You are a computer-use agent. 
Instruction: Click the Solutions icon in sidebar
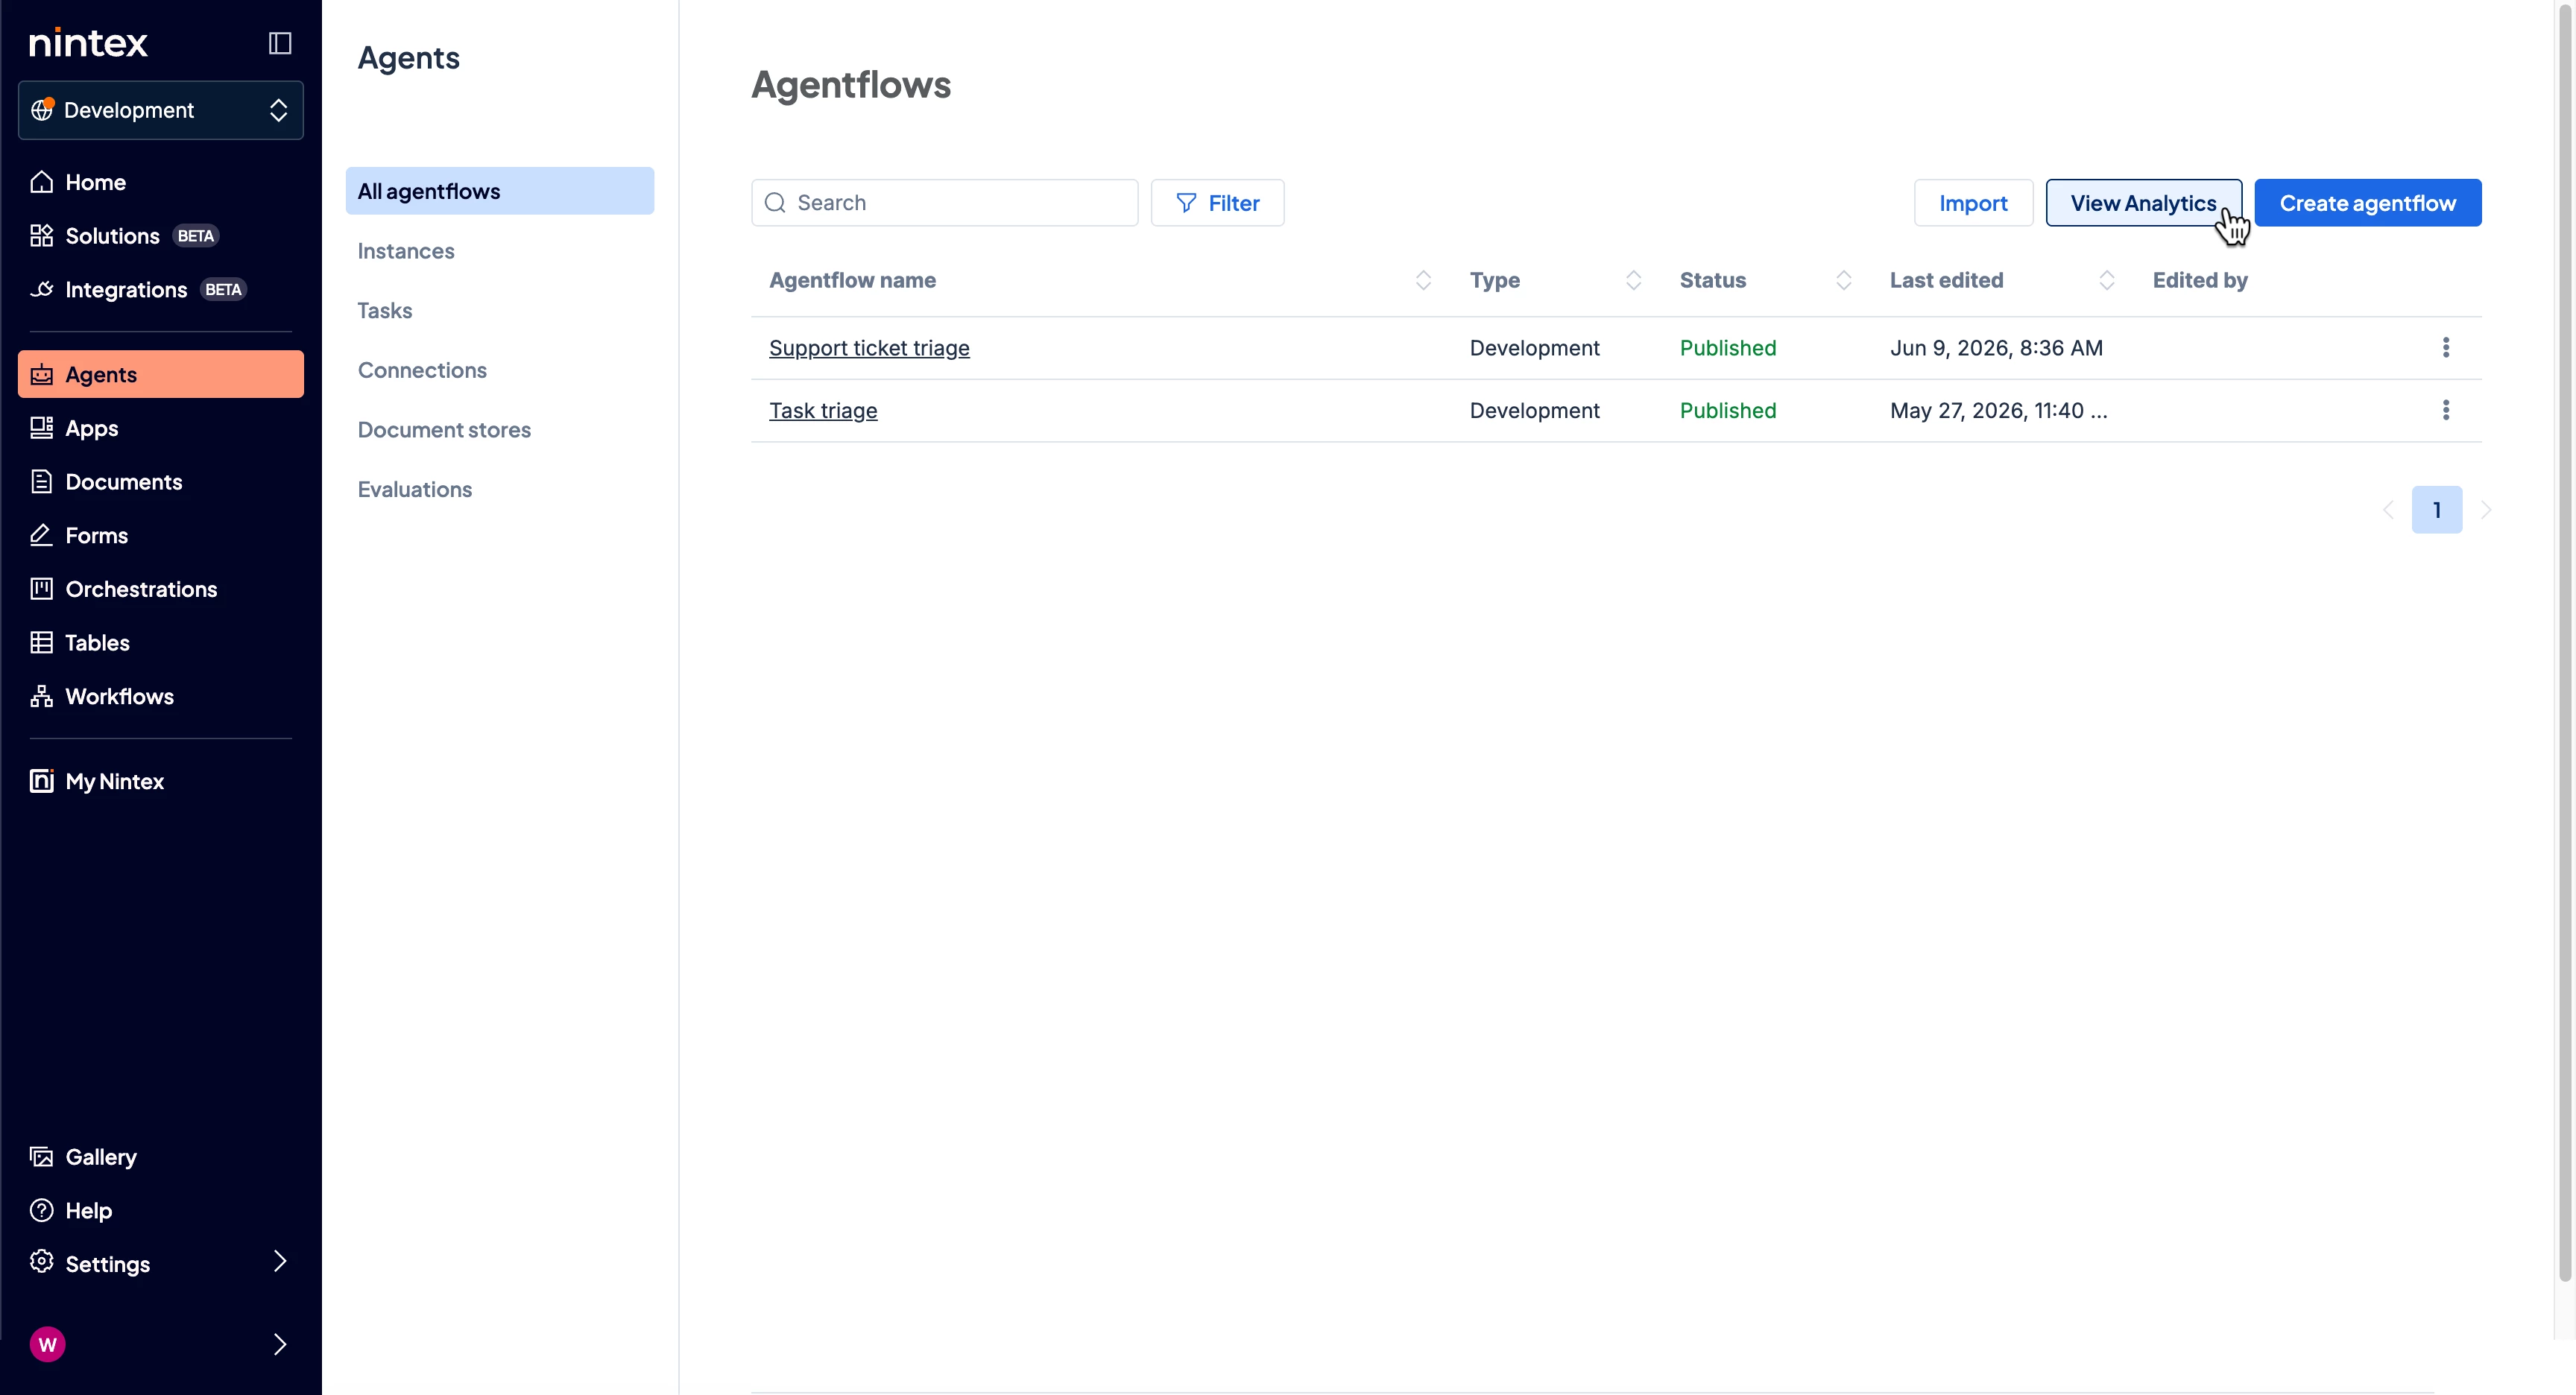pyautogui.click(x=41, y=236)
